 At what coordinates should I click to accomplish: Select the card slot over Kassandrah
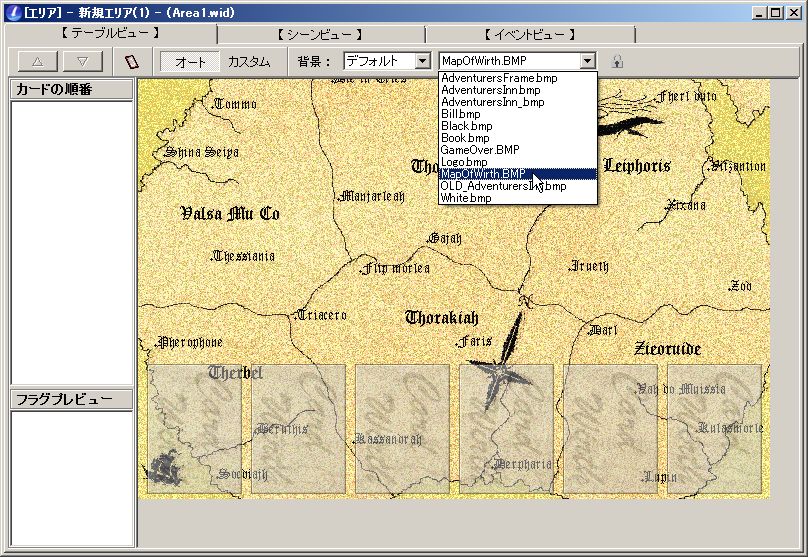click(x=402, y=429)
